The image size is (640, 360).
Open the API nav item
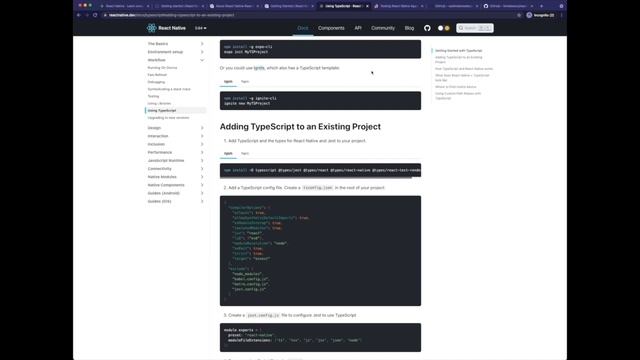(358, 28)
